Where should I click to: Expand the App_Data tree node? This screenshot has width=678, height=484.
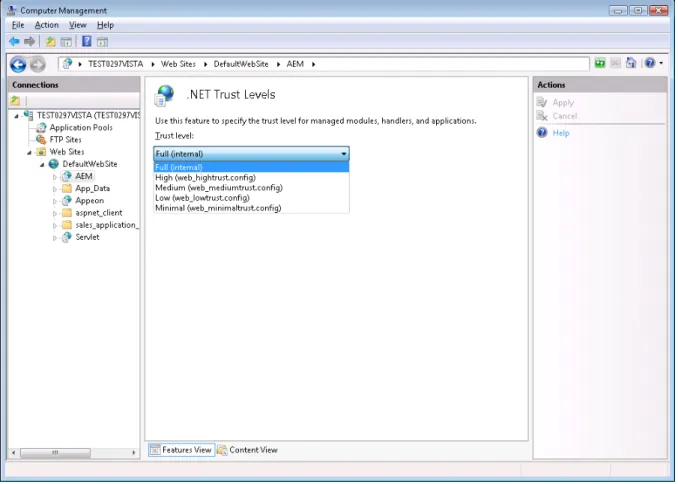[x=54, y=189]
